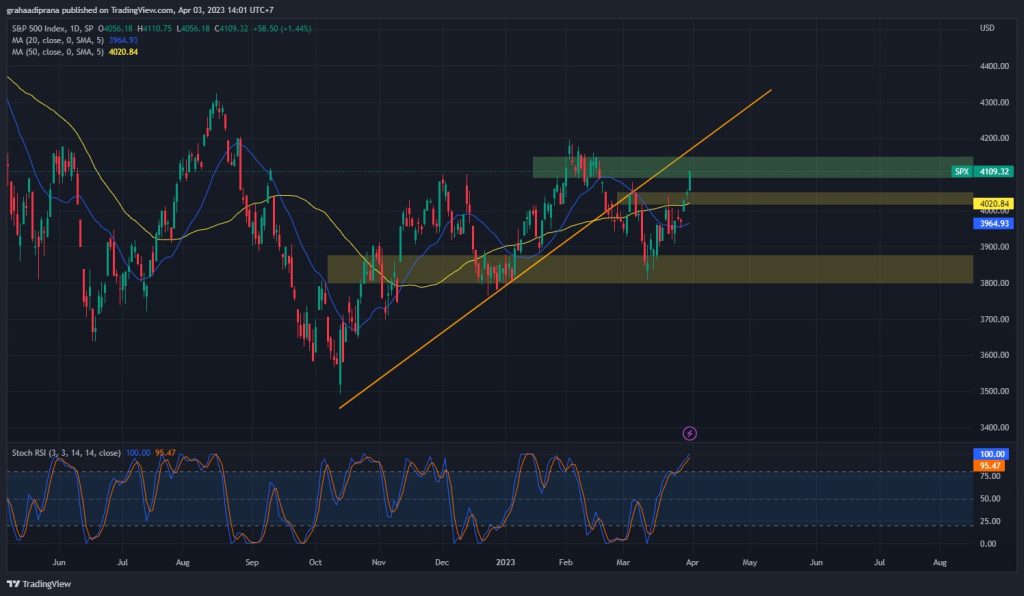Click the 3800.00 price axis label
The height and width of the screenshot is (596, 1024).
994,283
